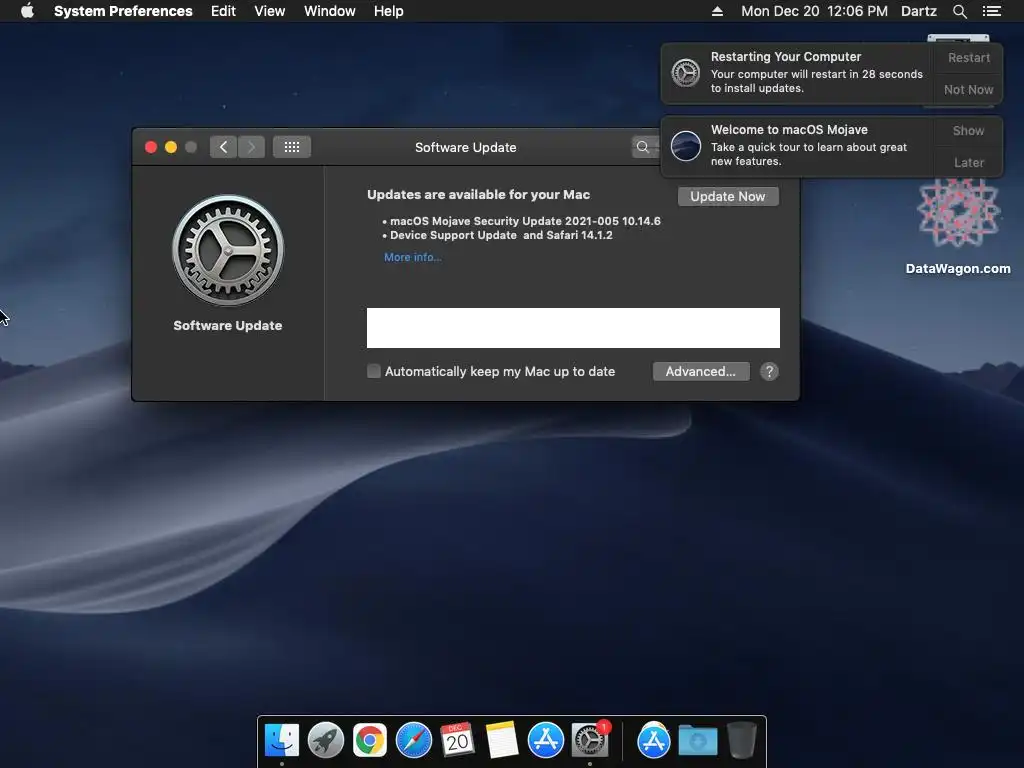Open the help question mark button
The height and width of the screenshot is (768, 1024).
(769, 372)
